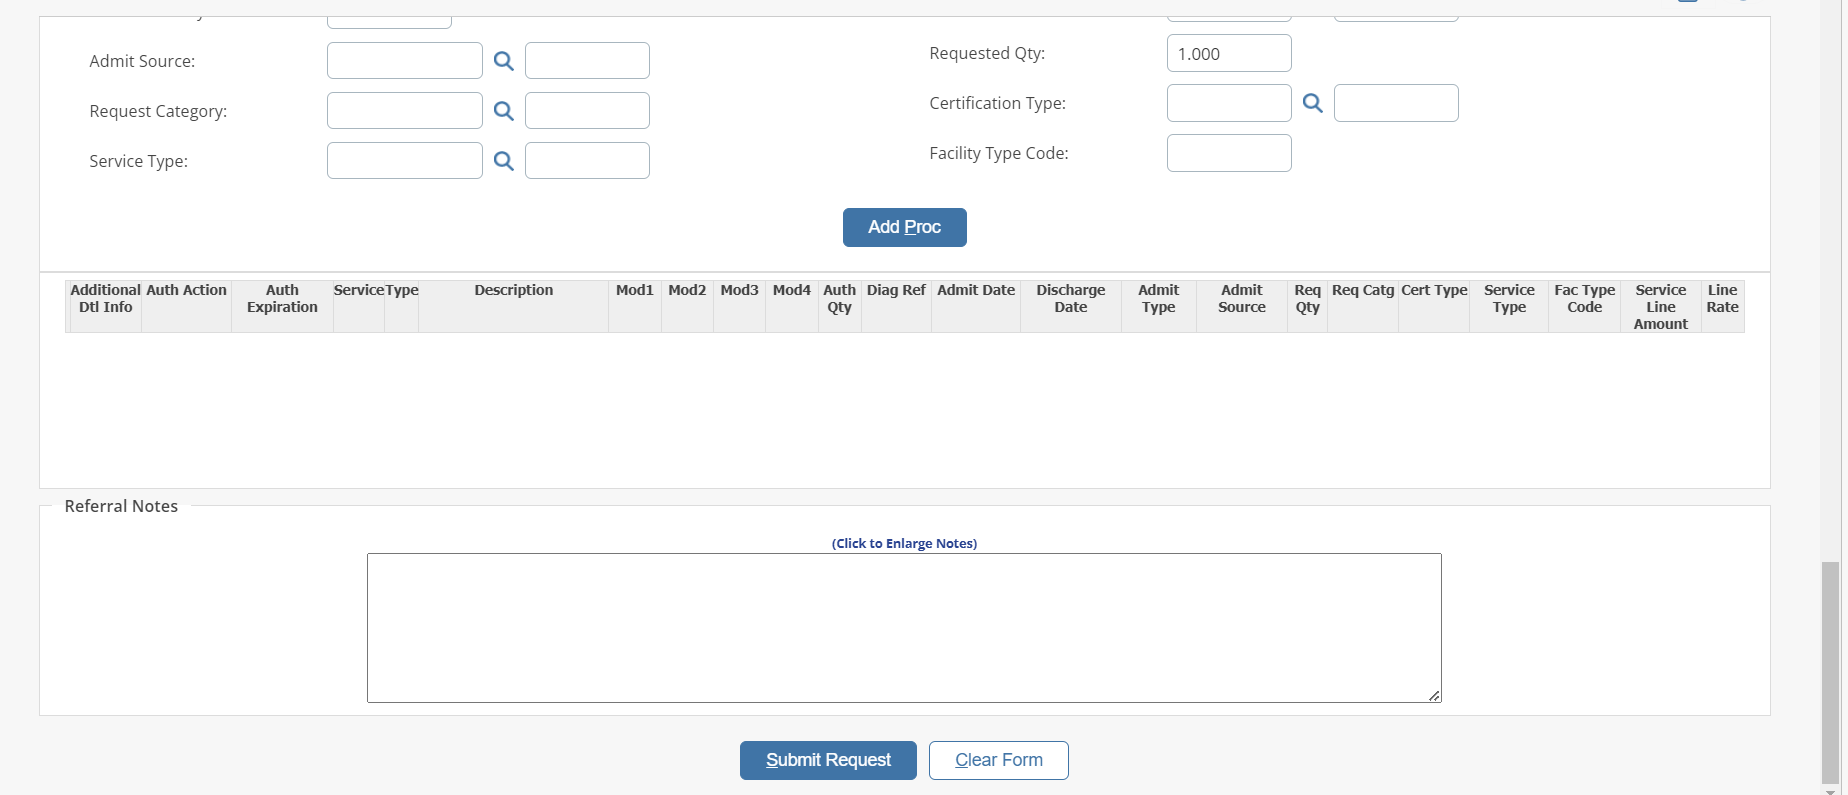Click into the Facility Type Code field
Viewport: 1848px width, 795px height.
(x=1229, y=153)
